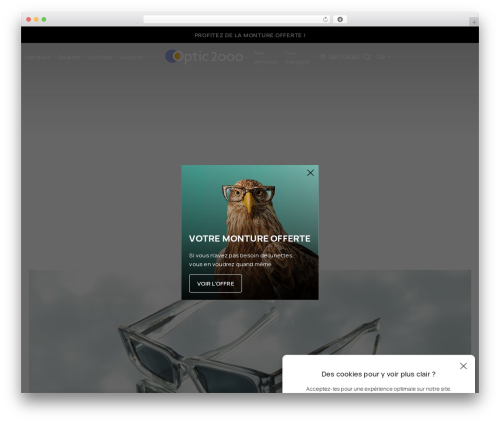The height and width of the screenshot is (423, 500).
Task: Click the VOTRE MONTURE OFFERTE heading
Action: [x=250, y=239]
